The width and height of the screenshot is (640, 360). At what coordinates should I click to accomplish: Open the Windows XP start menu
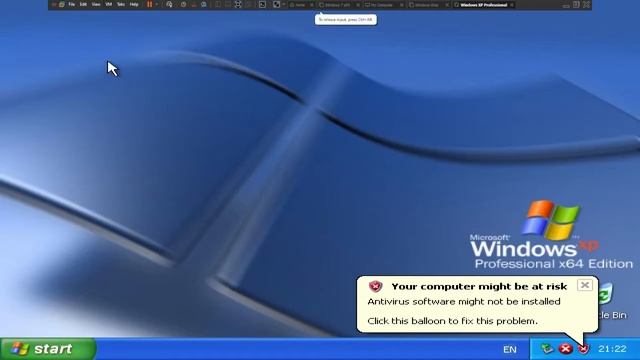(x=48, y=349)
